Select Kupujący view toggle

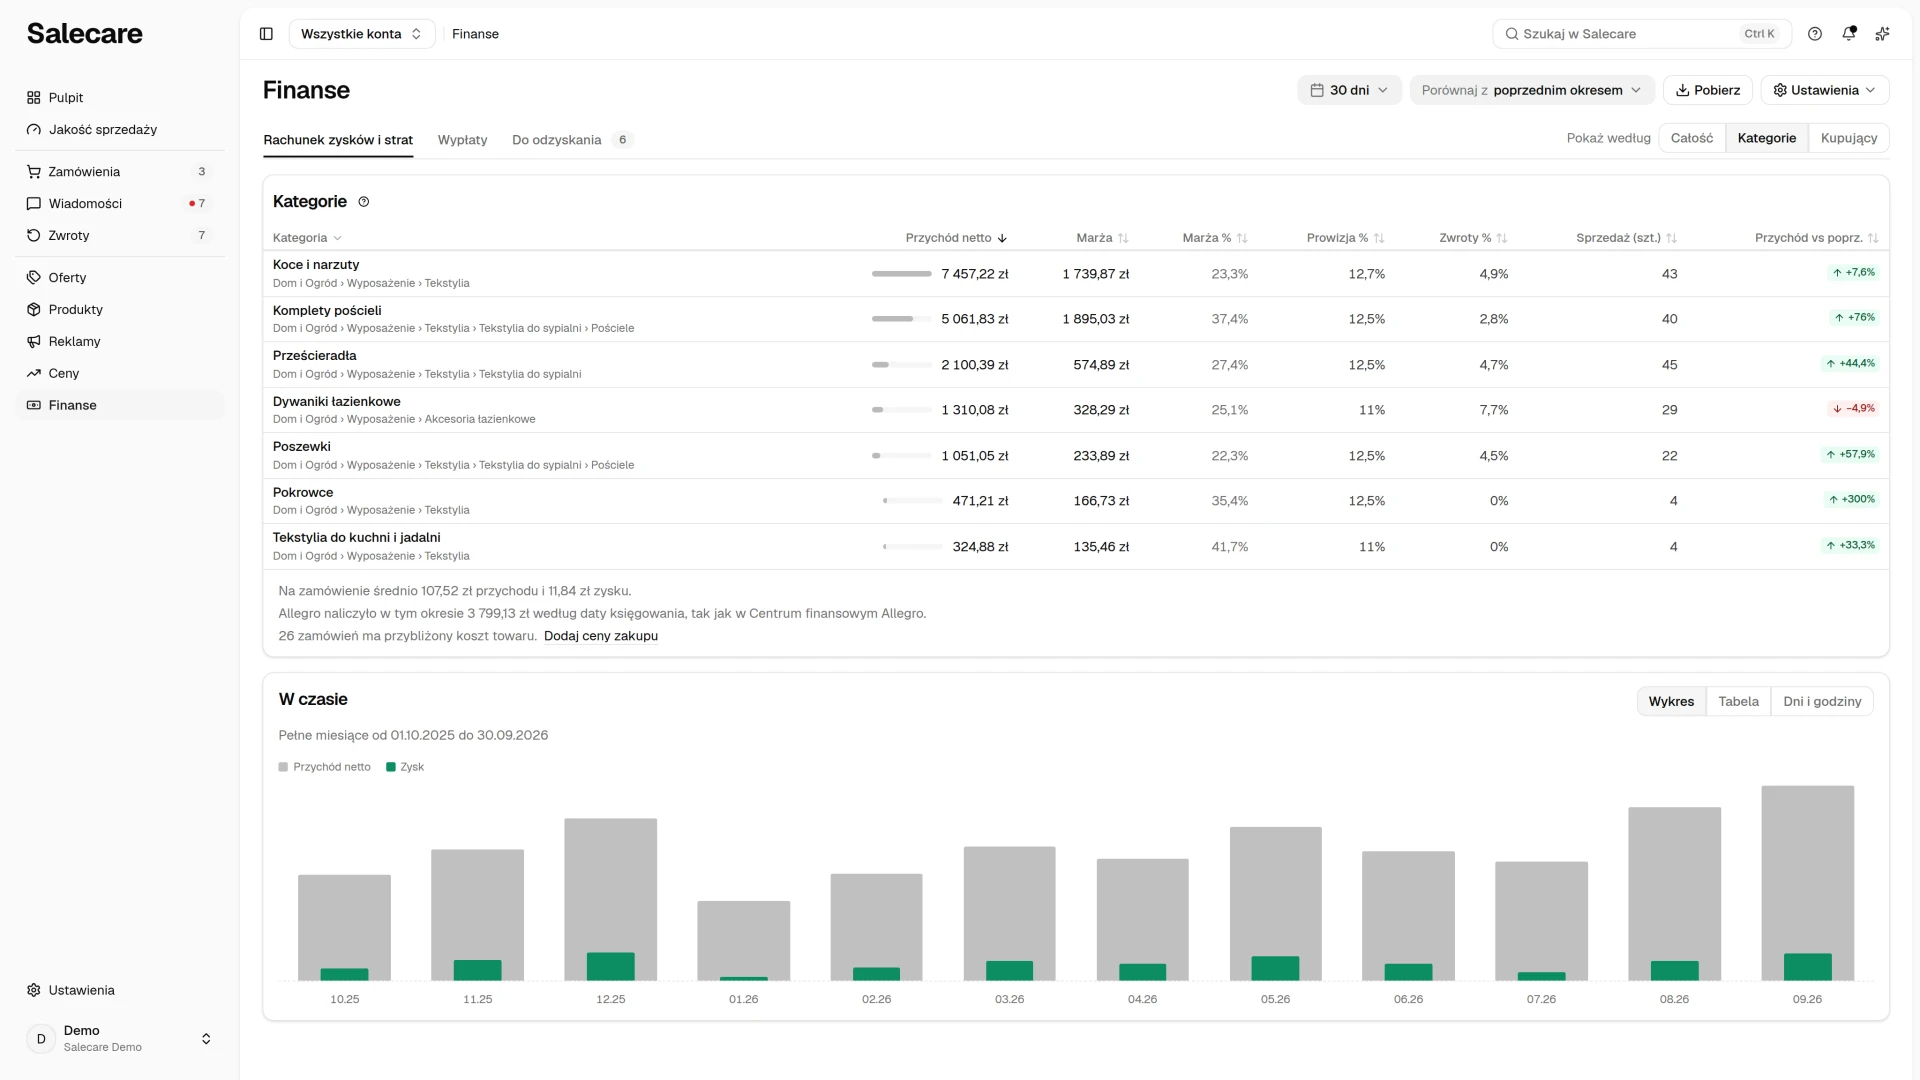[1849, 138]
